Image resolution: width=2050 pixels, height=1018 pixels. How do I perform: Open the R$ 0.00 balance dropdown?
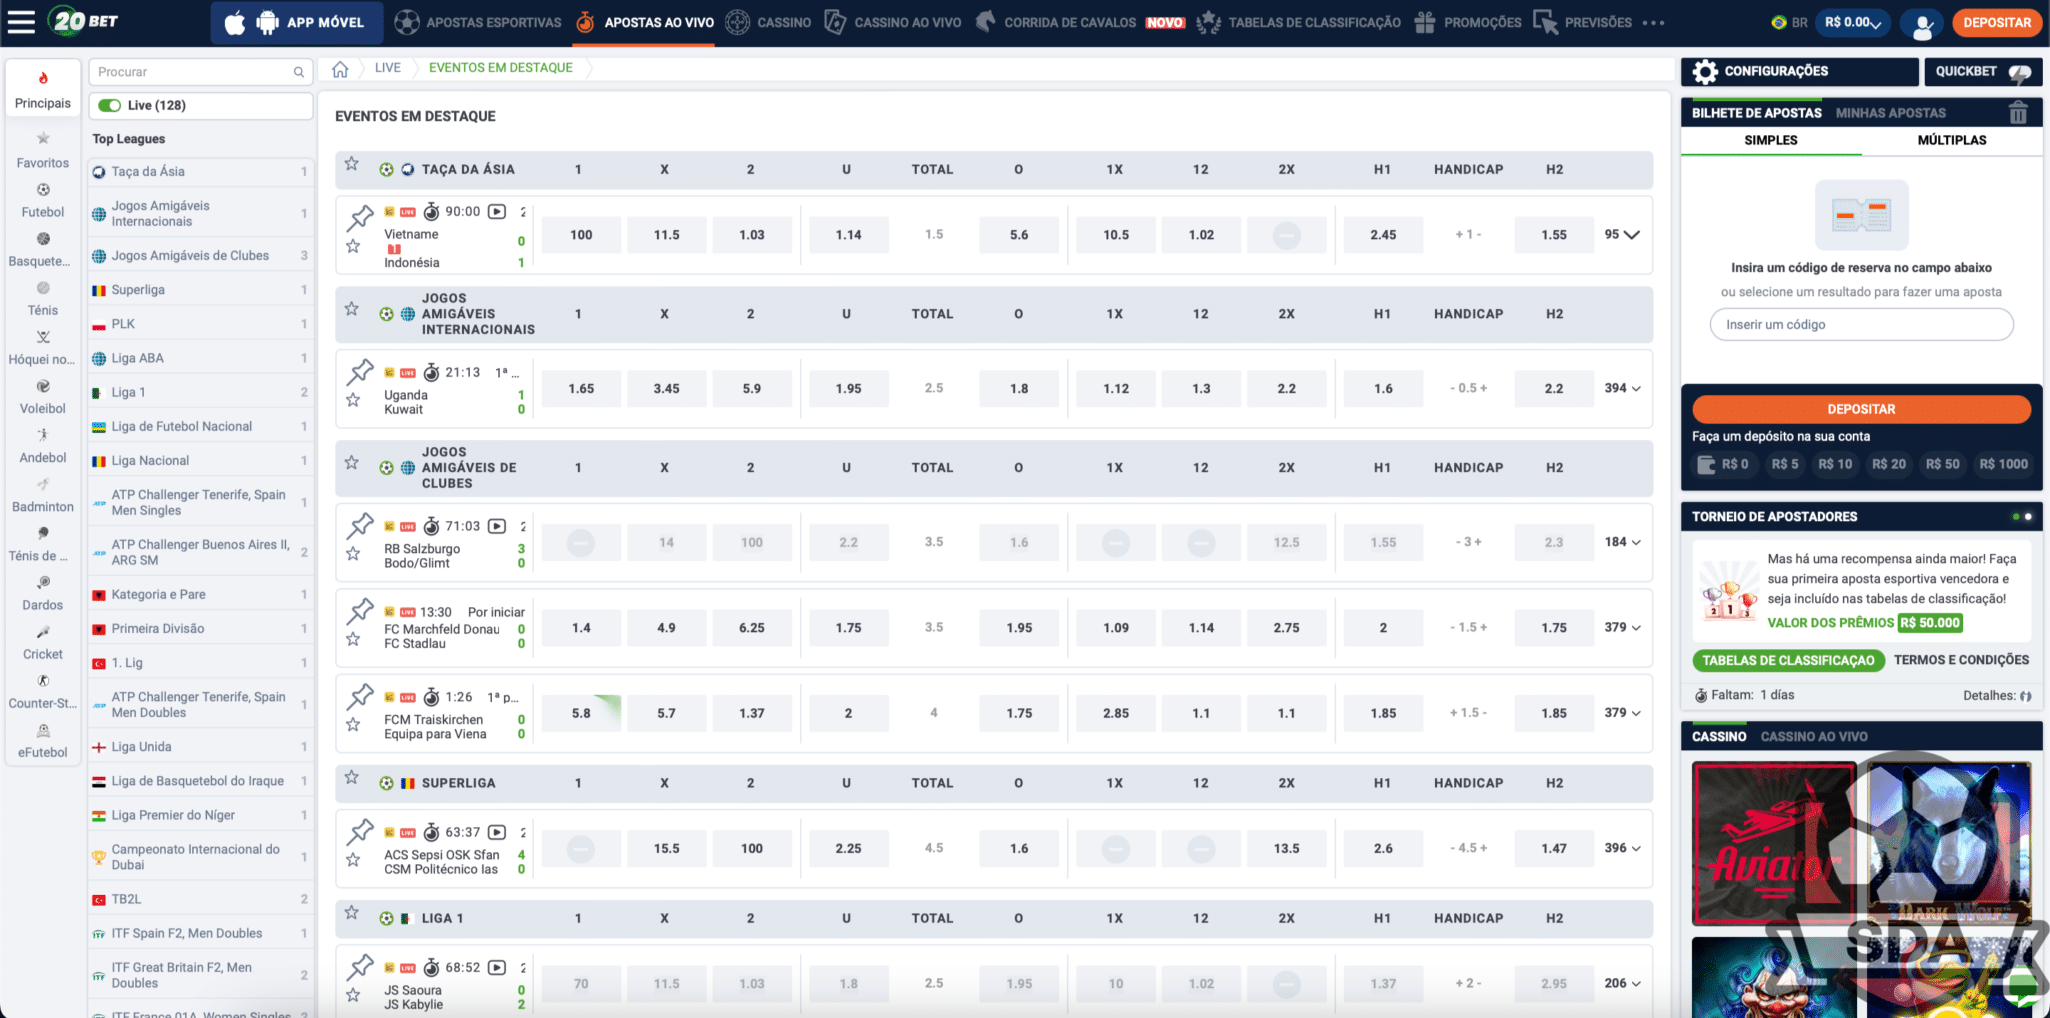(x=1852, y=22)
